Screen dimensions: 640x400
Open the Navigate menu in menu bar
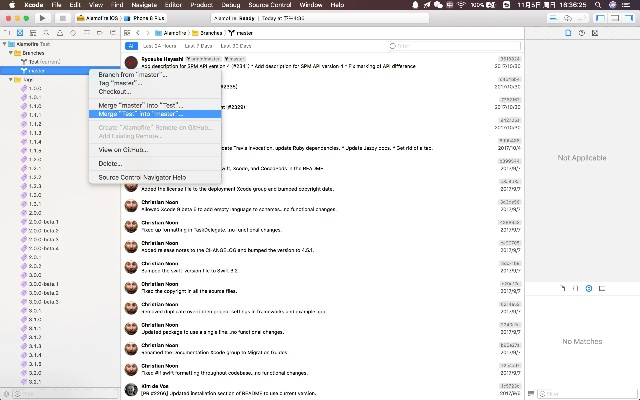(144, 5)
